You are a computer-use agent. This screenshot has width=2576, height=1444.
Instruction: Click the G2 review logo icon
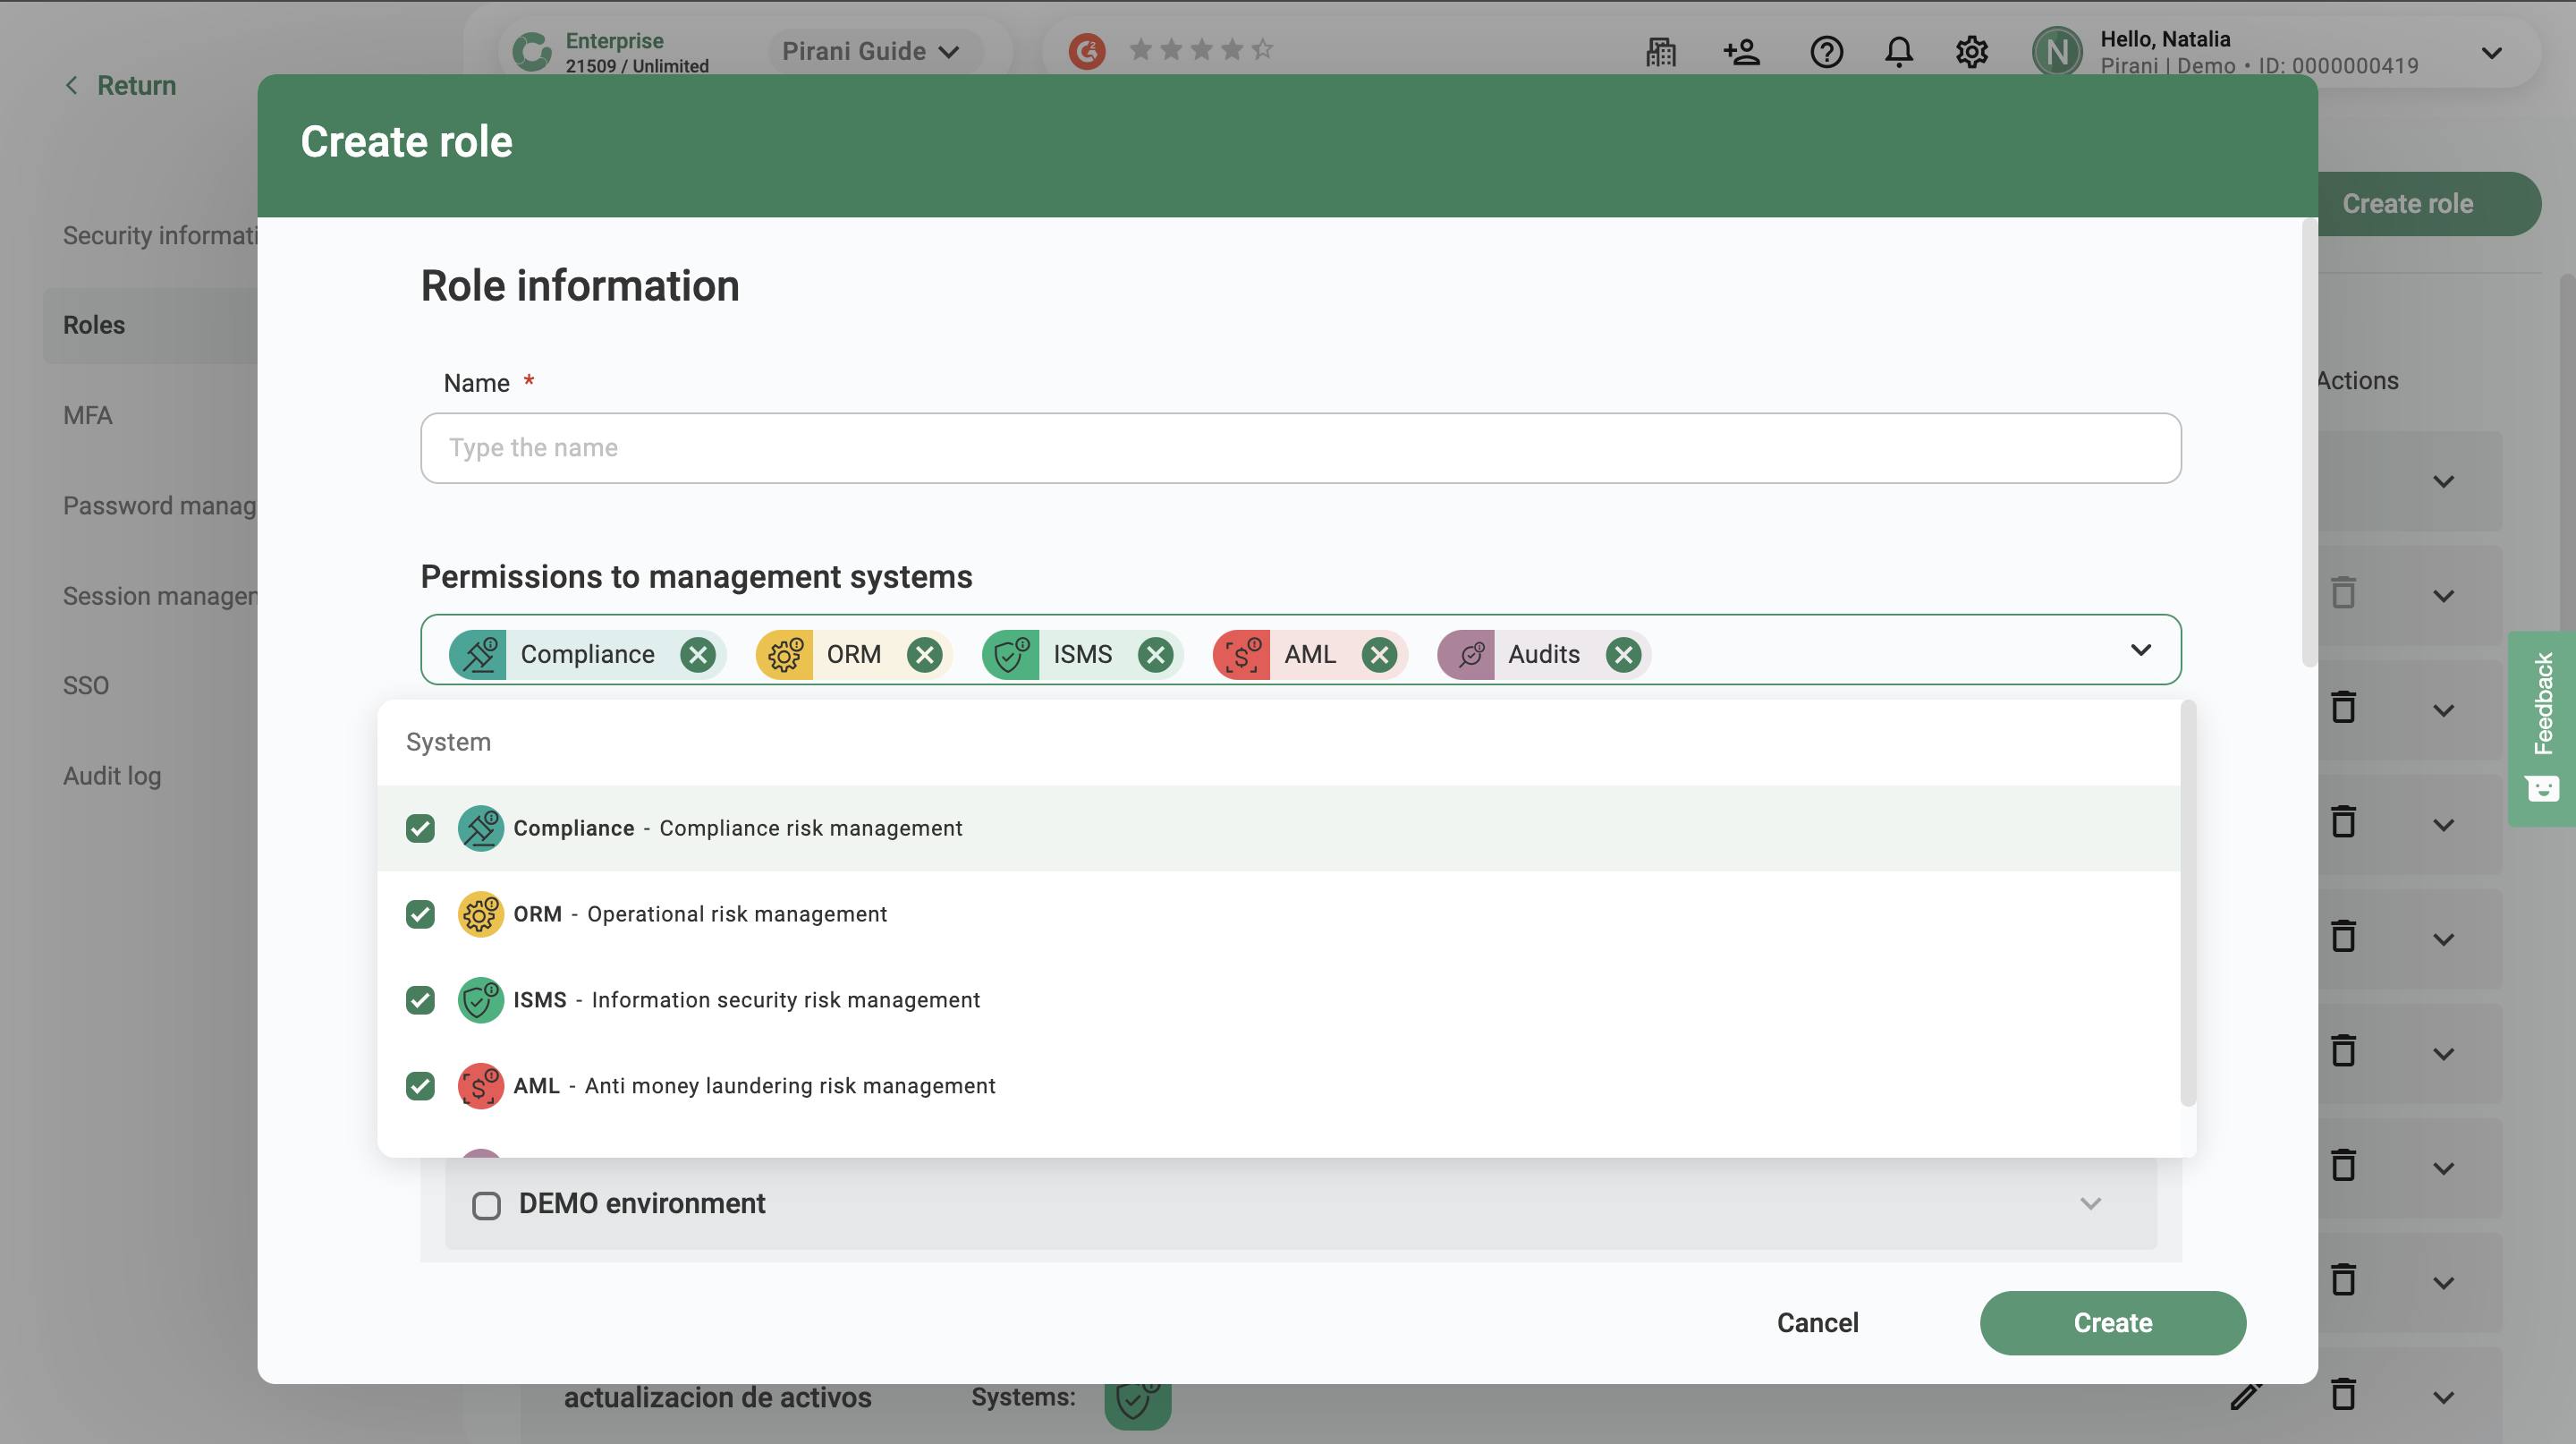point(1087,50)
